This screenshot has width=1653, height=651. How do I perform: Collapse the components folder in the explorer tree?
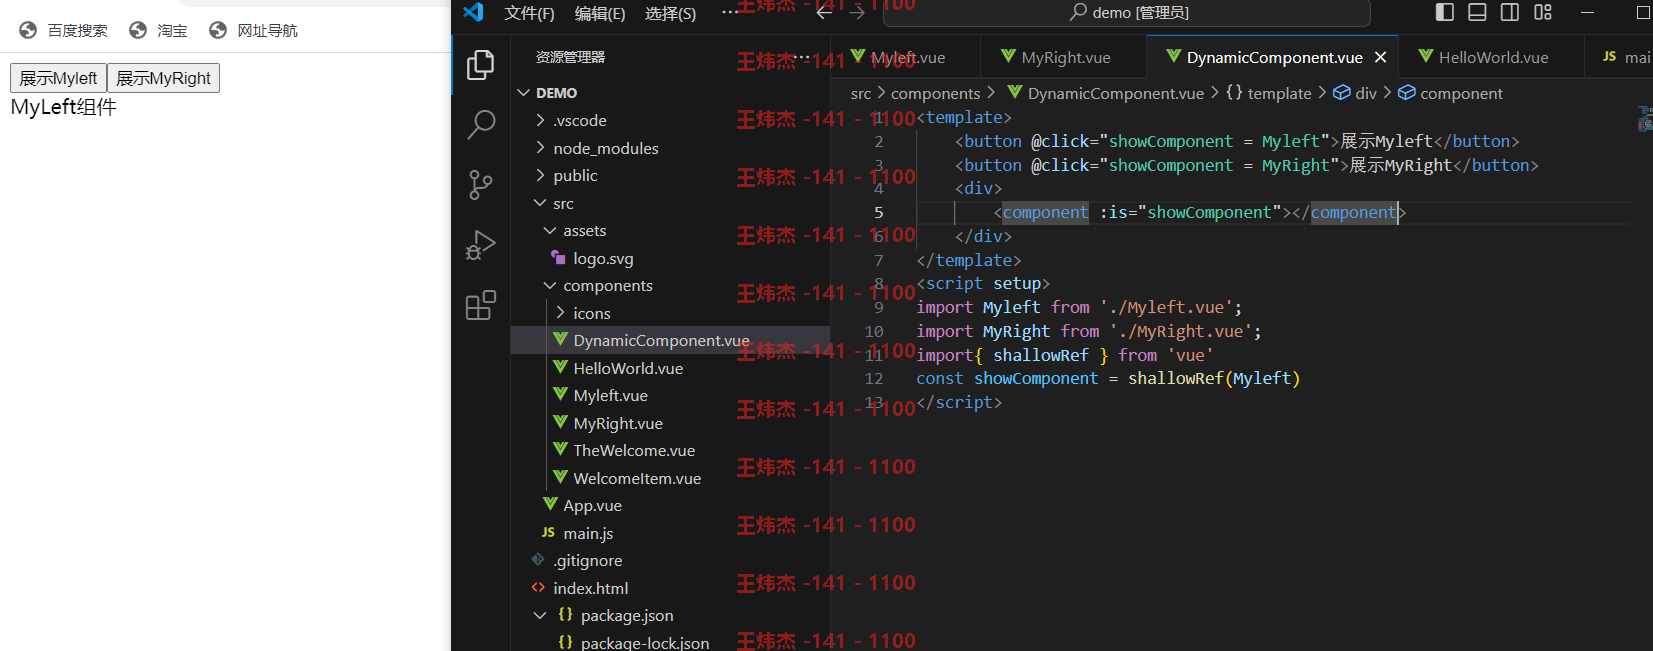tap(550, 285)
